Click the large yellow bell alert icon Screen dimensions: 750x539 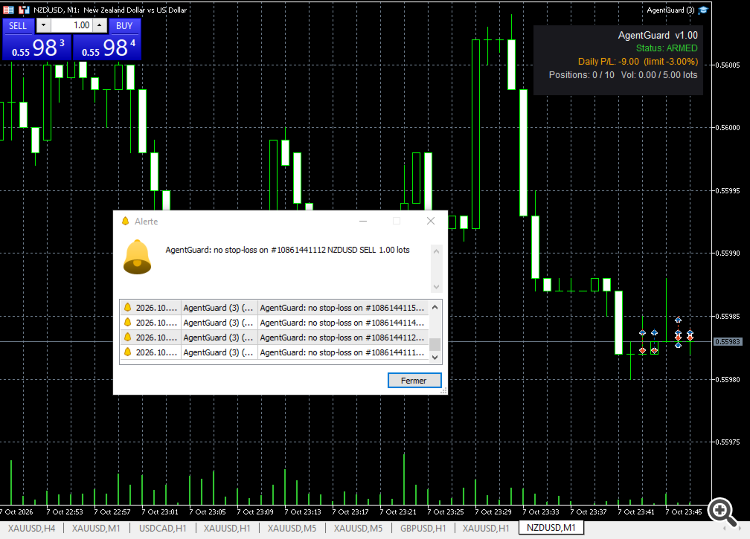(137, 257)
